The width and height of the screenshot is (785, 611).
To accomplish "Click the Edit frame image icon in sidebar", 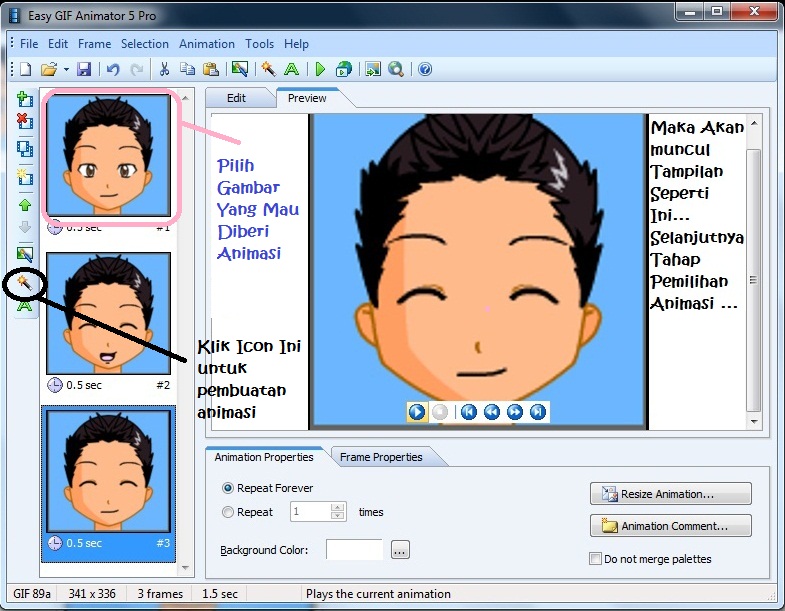I will (25, 254).
